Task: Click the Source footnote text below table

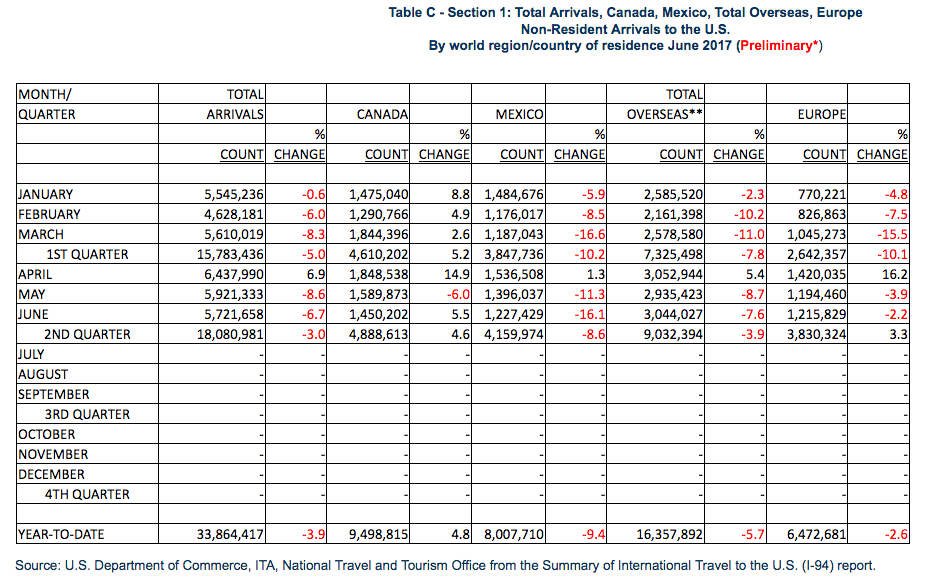Action: [445, 565]
